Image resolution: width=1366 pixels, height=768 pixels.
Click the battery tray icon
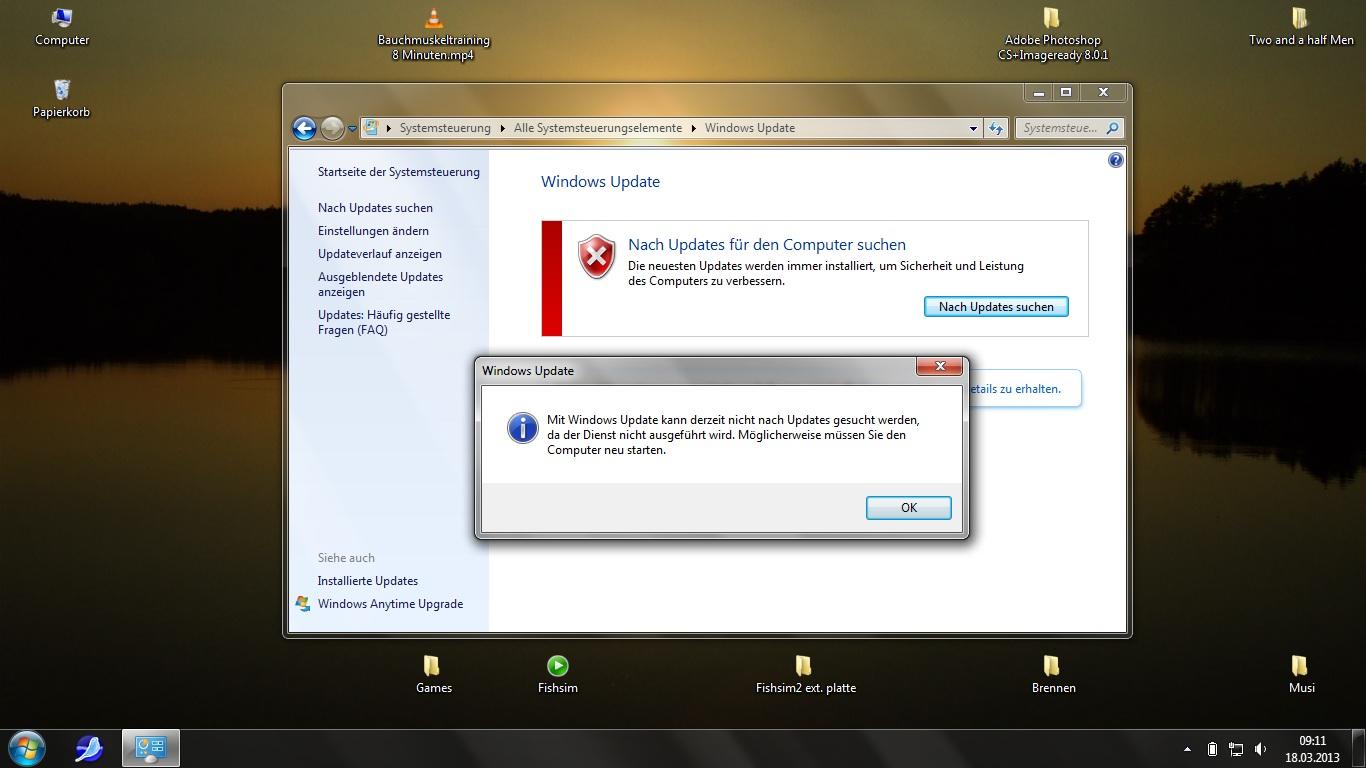click(x=1212, y=749)
